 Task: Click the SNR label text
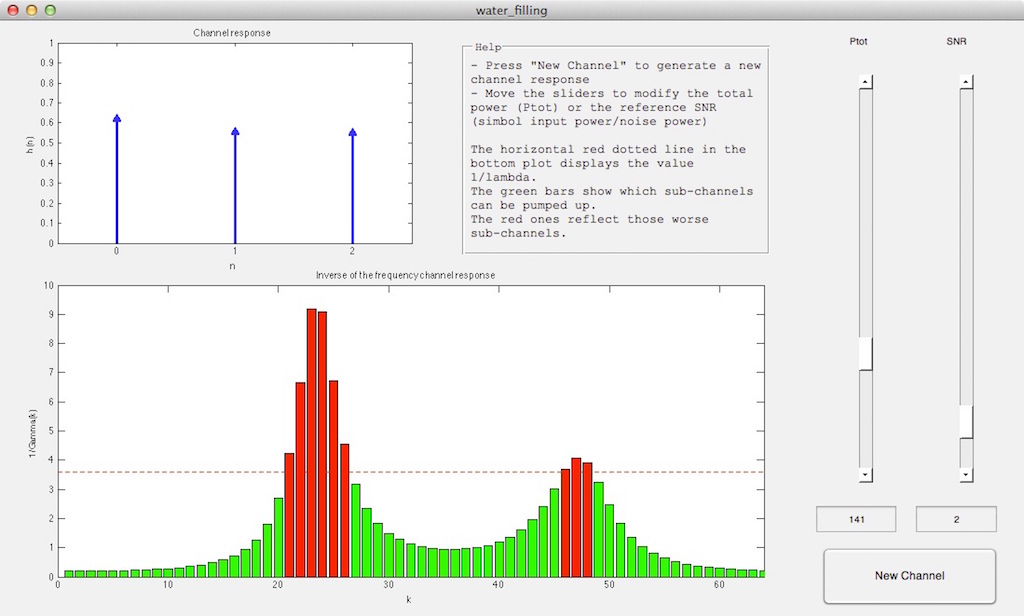tap(956, 41)
